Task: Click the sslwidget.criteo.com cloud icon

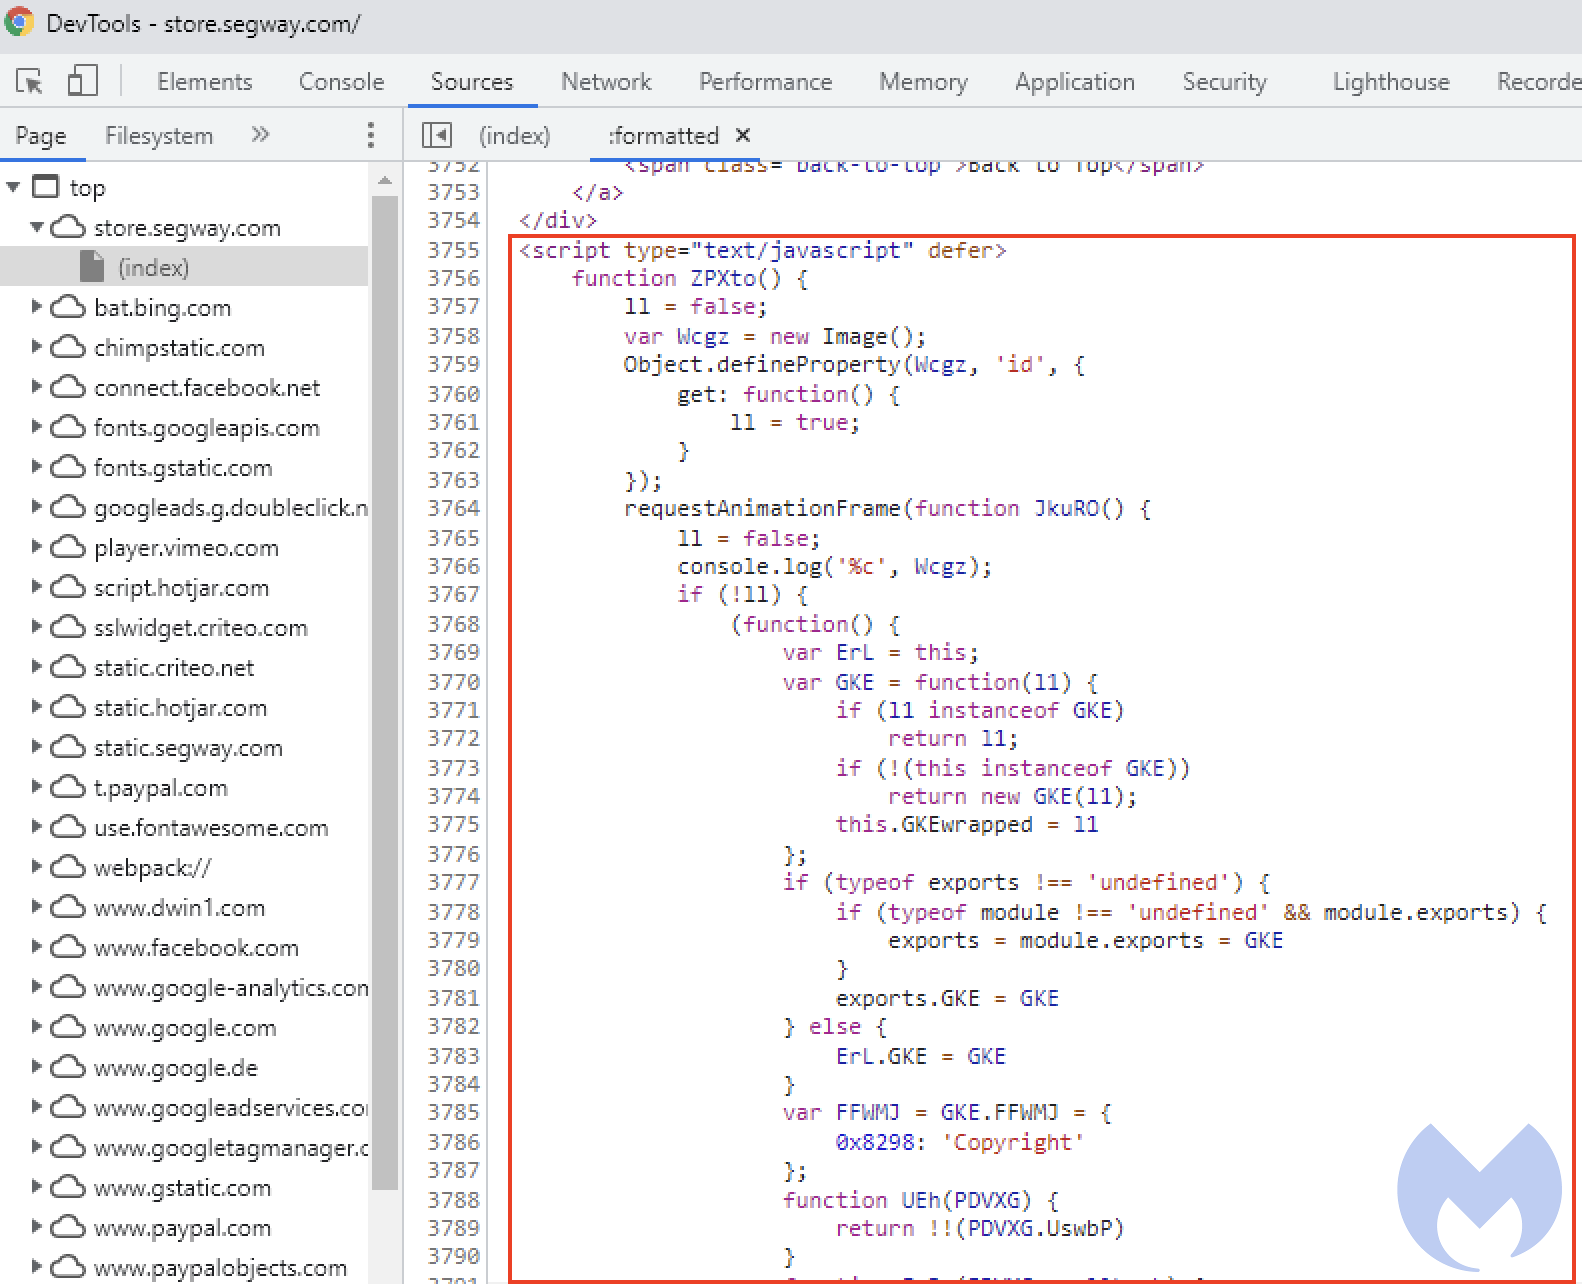Action: (x=68, y=627)
